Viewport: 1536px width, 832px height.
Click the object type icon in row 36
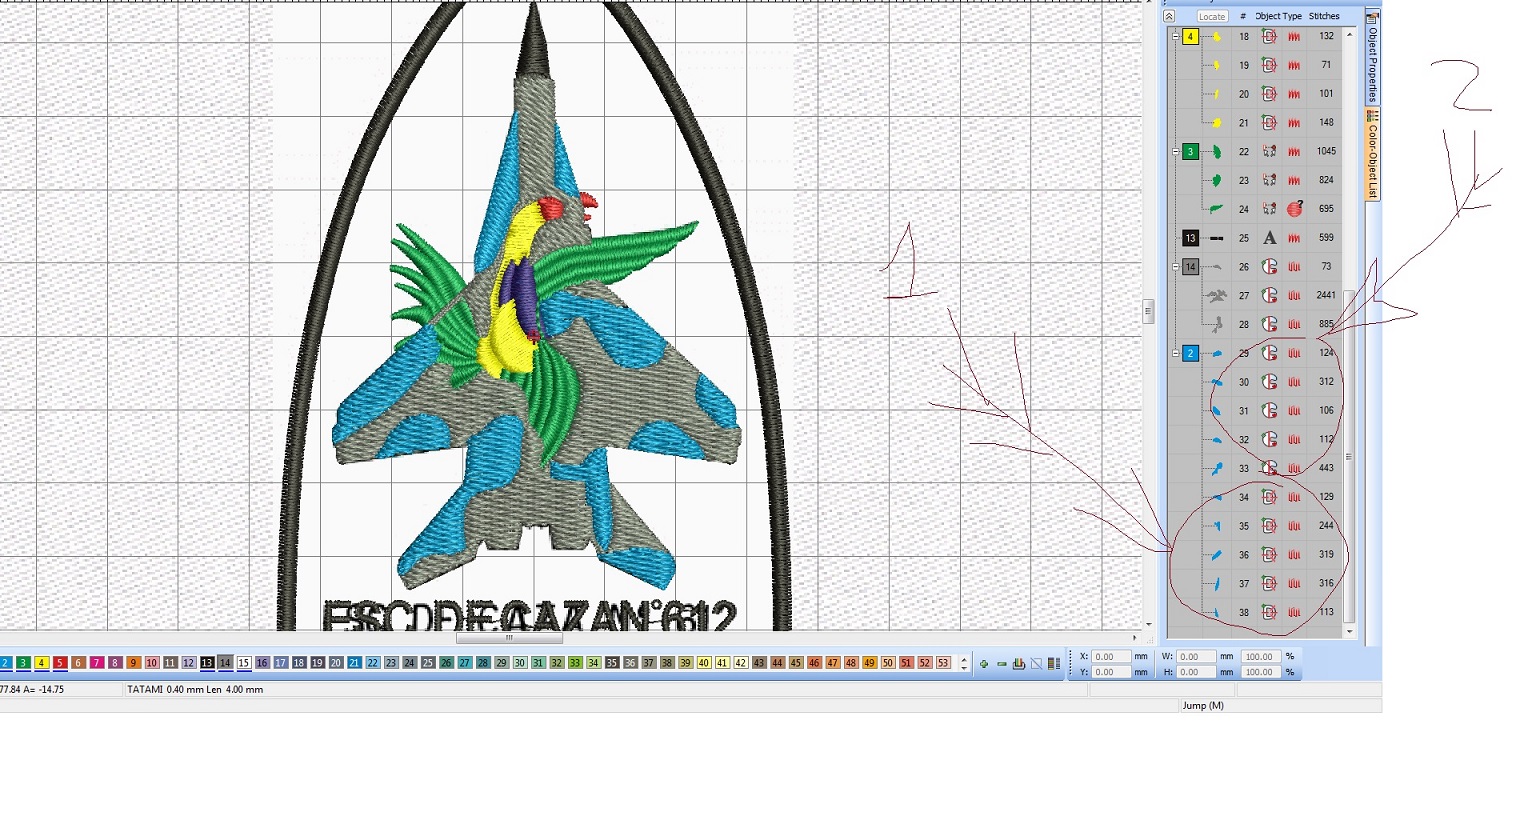point(1269,555)
